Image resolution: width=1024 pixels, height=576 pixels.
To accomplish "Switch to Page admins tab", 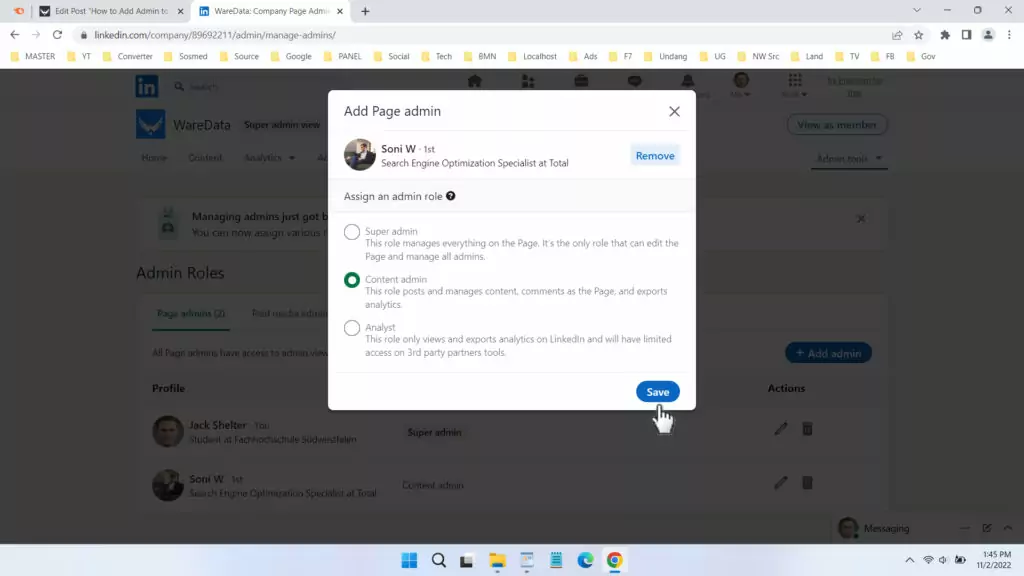I will coord(191,314).
